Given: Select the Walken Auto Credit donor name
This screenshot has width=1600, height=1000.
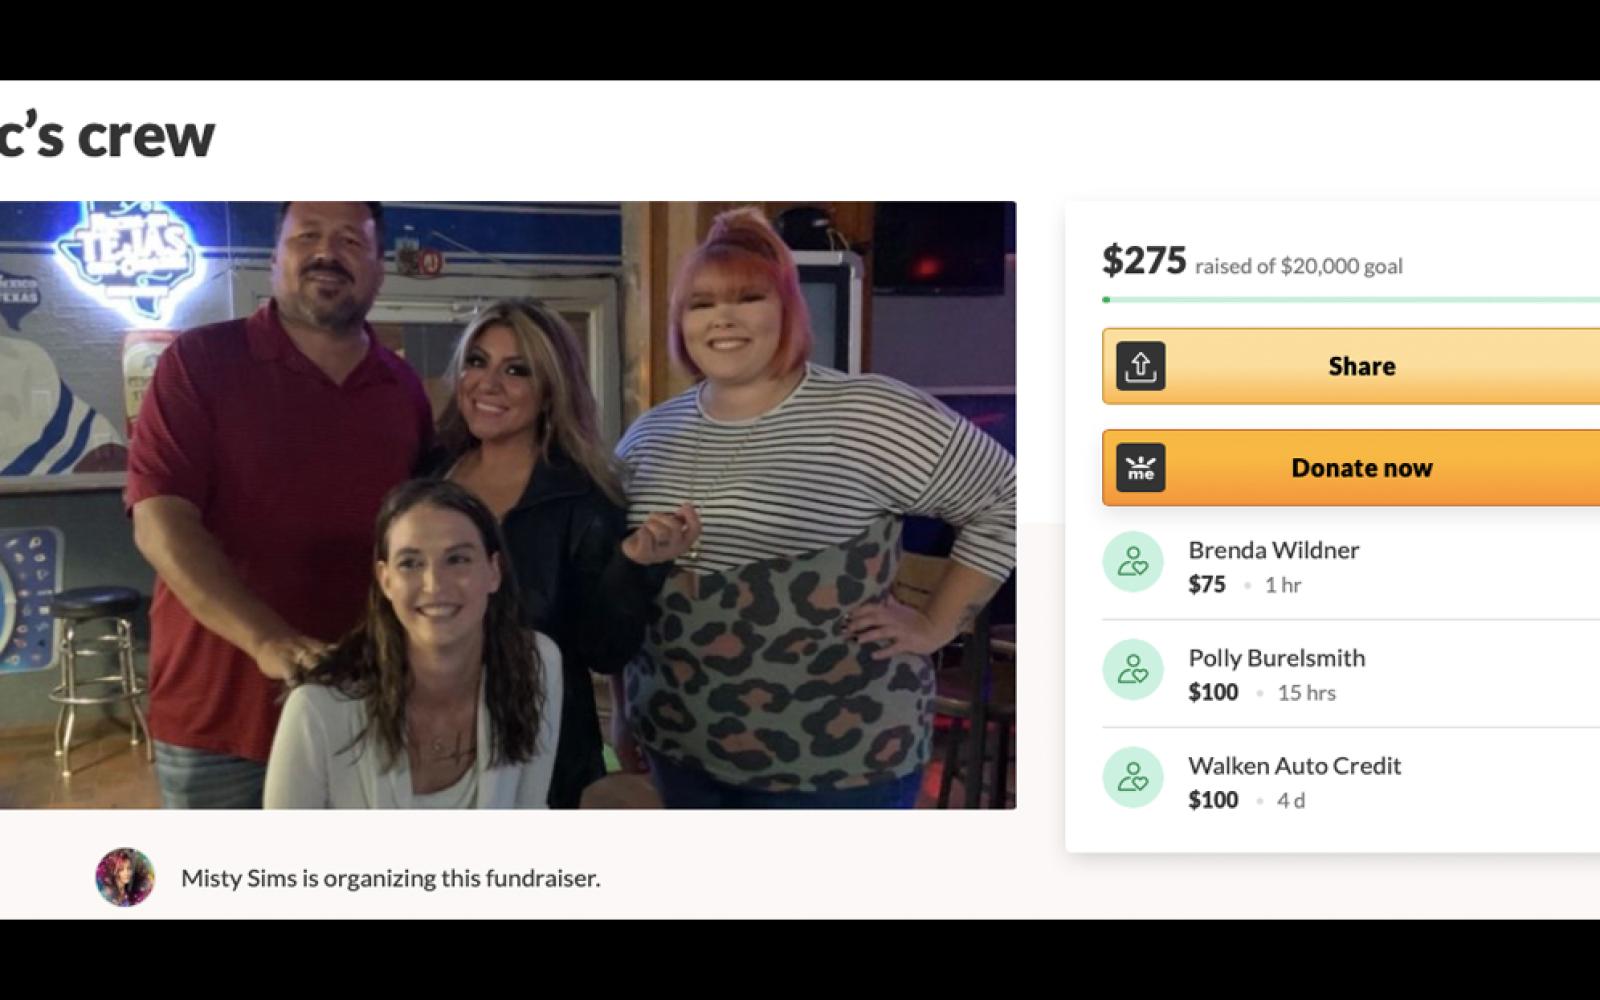Looking at the screenshot, I should 1294,766.
